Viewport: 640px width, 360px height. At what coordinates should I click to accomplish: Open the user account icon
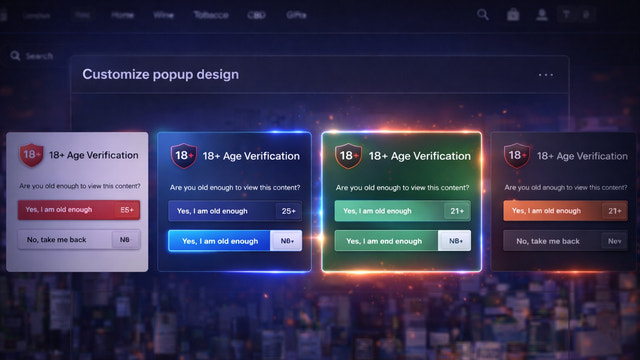point(542,15)
